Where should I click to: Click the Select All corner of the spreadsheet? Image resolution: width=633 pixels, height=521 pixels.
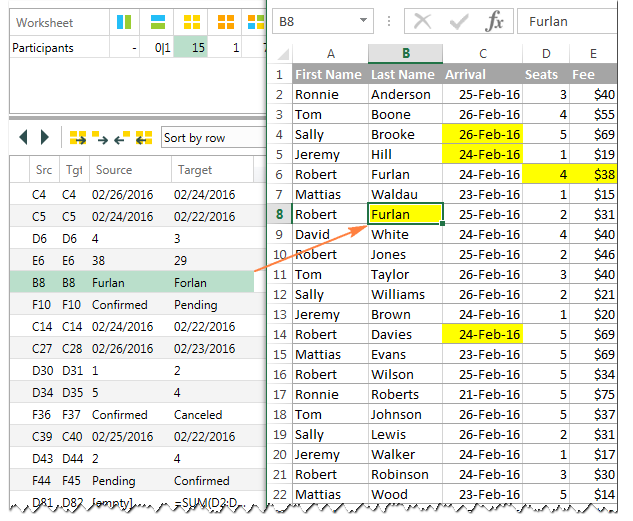[x=280, y=54]
